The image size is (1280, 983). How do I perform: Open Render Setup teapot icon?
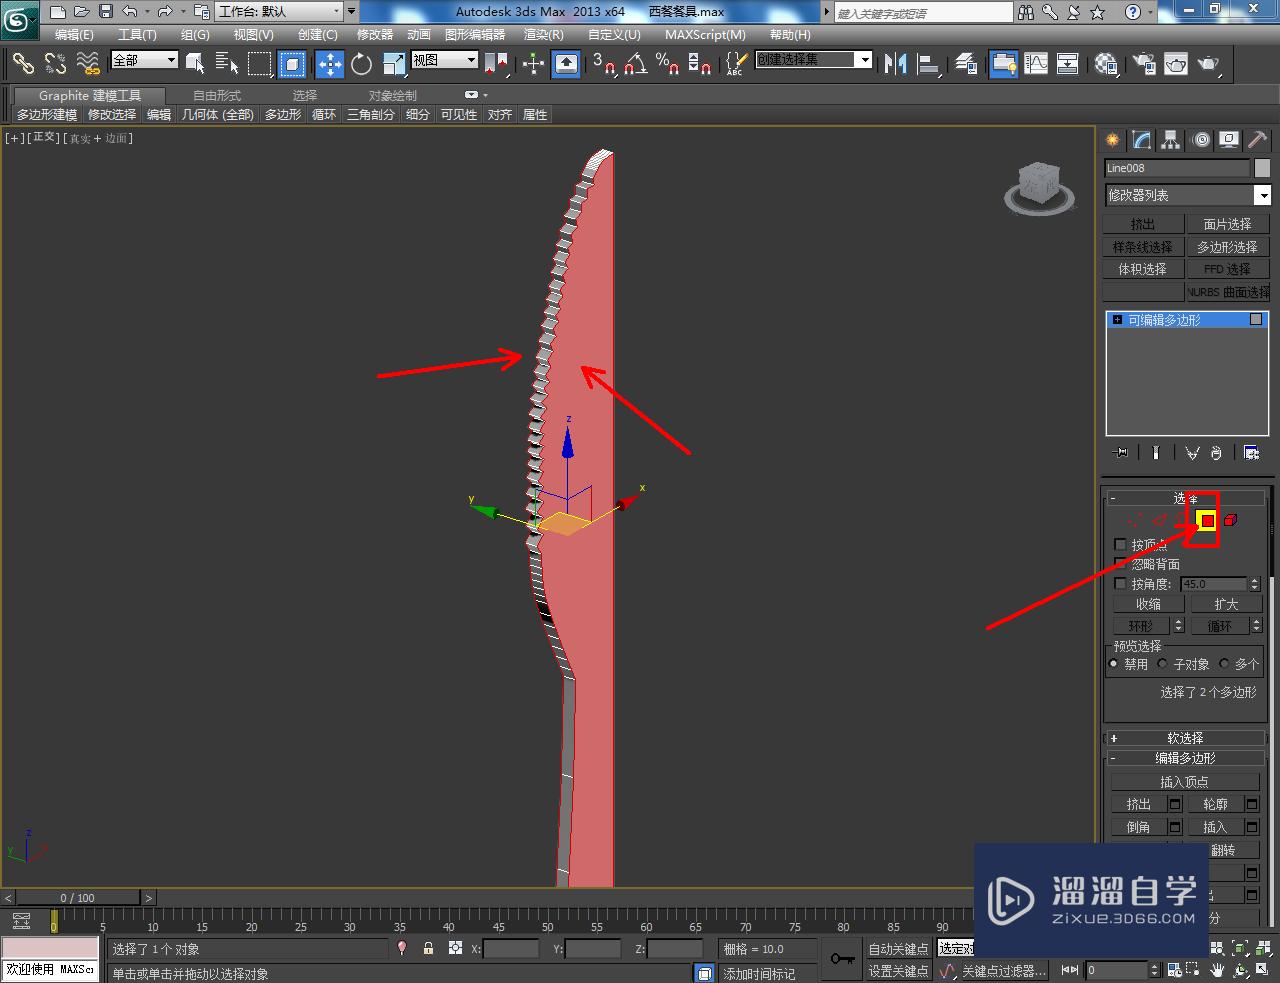[1142, 64]
